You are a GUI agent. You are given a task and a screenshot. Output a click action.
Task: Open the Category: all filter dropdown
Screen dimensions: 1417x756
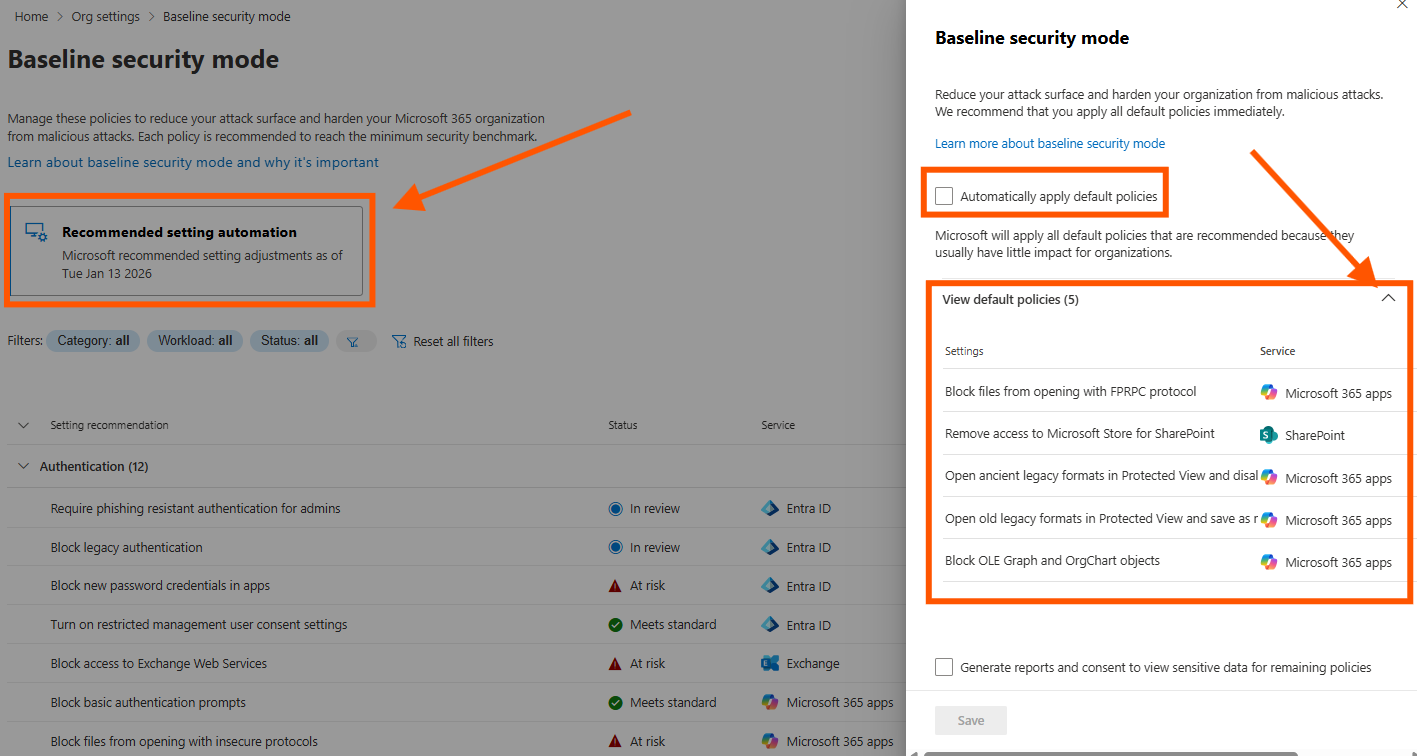[x=92, y=341]
